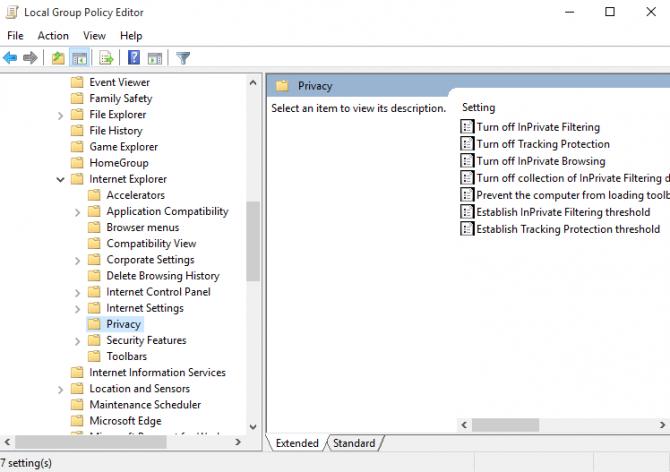This screenshot has width=670, height=472.
Task: Expand Corporate Settings node
Action: point(77,261)
